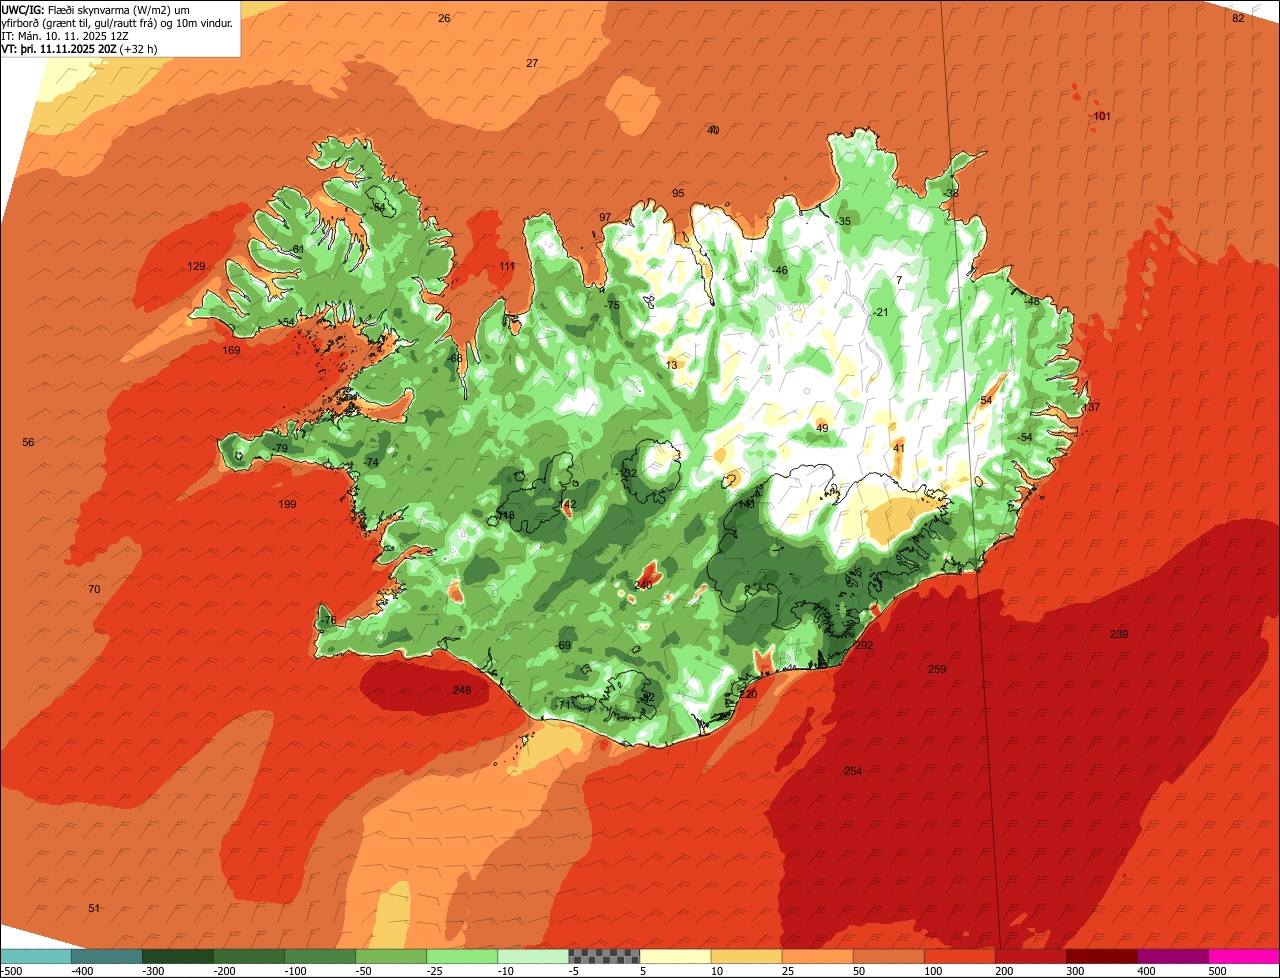Click the map value 248 off the southwest coast
This screenshot has height=978, width=1280.
click(x=462, y=691)
